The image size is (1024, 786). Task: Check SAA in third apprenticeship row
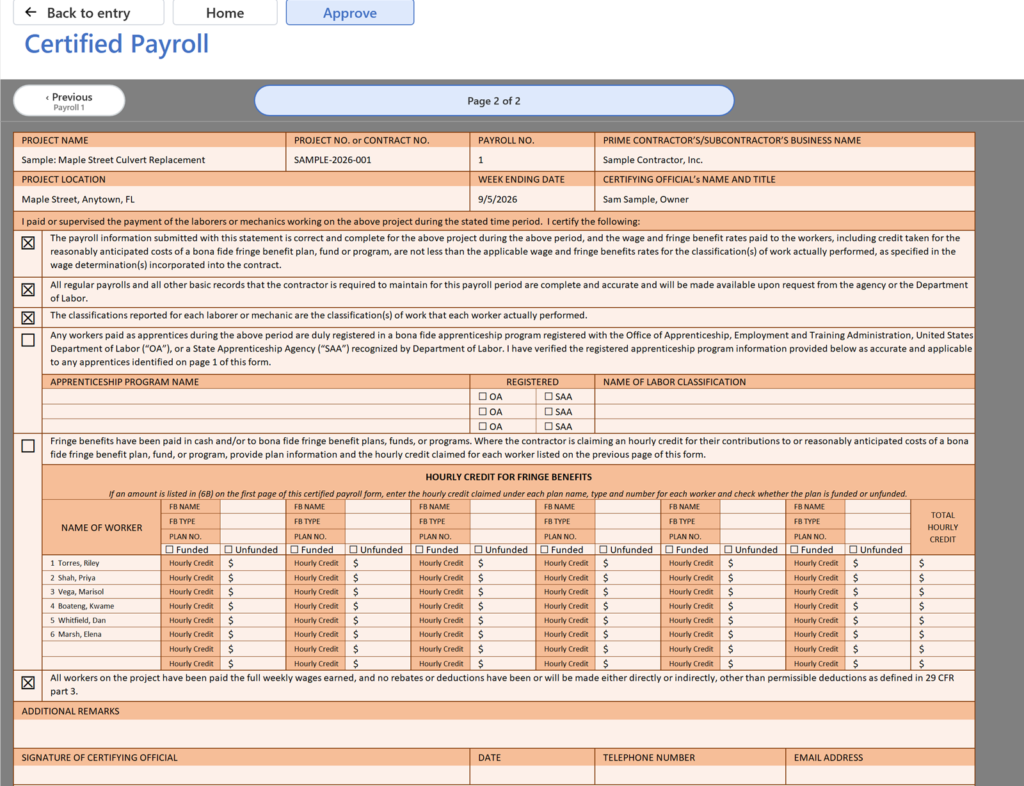(x=549, y=426)
